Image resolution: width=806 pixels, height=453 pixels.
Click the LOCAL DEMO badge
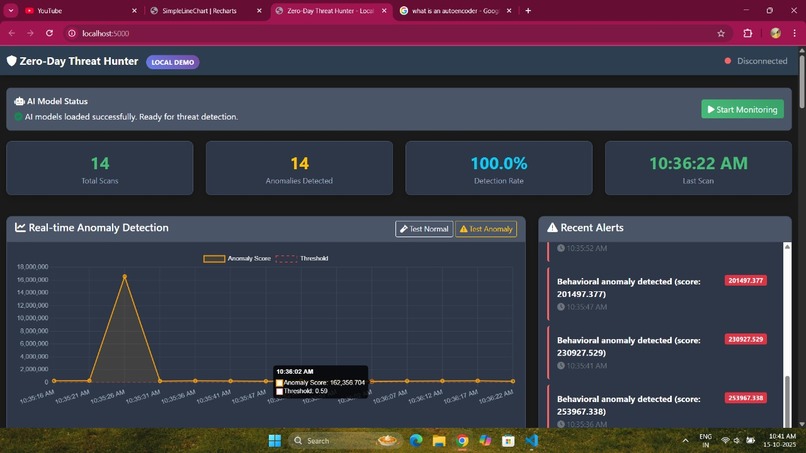pyautogui.click(x=173, y=62)
